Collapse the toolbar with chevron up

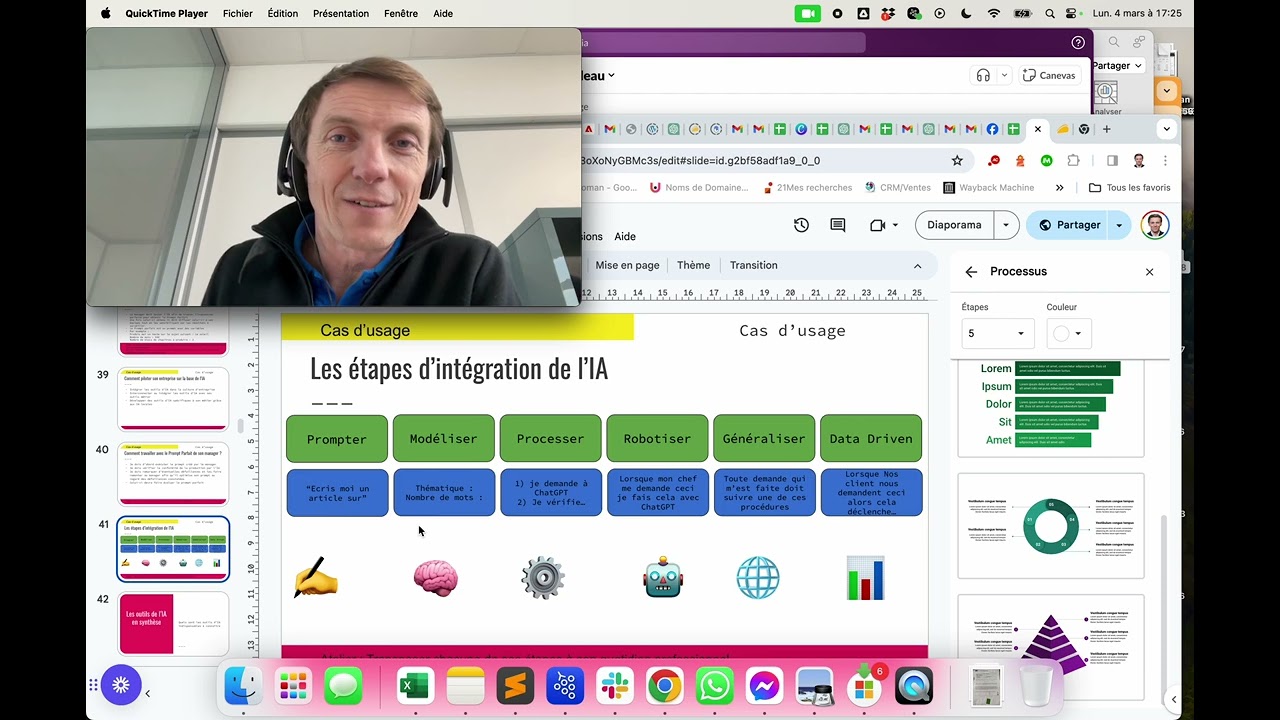[x=917, y=266]
